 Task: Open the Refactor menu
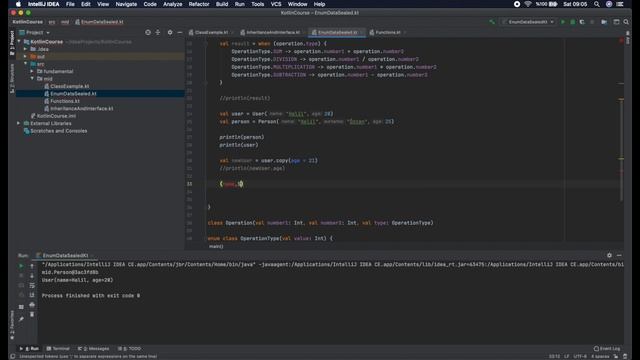[x=199, y=4]
